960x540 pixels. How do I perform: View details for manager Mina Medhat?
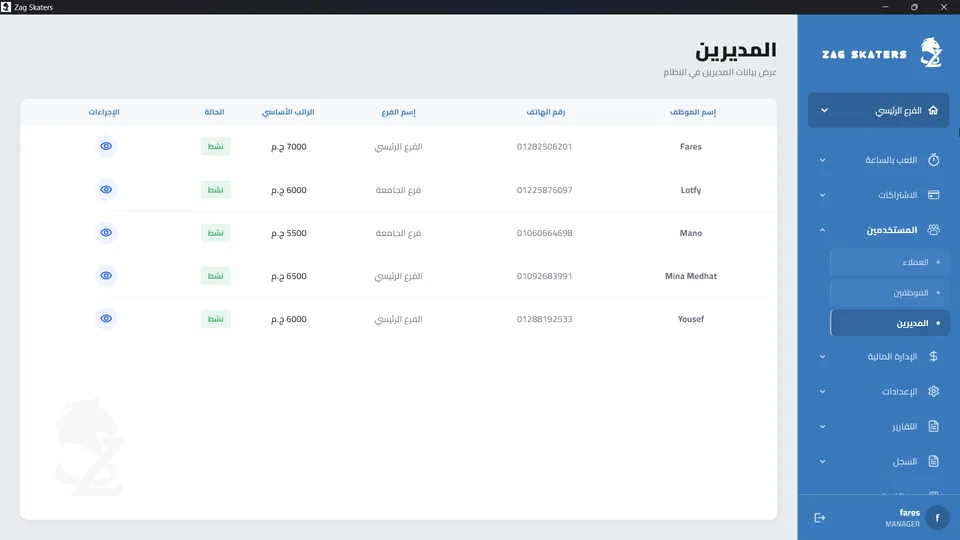106,276
